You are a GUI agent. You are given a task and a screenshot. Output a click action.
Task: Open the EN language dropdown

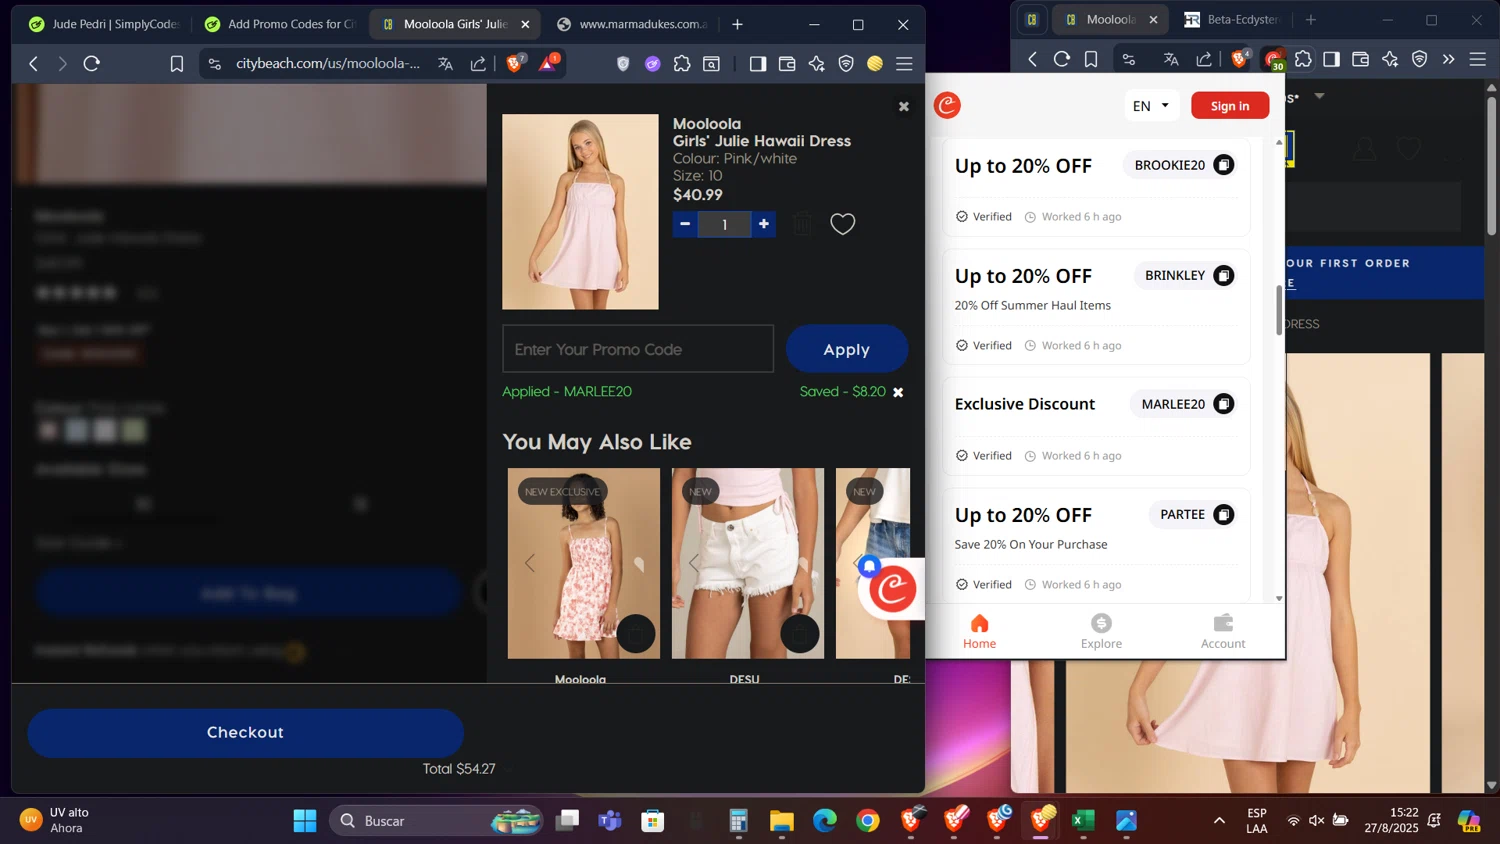click(1151, 105)
